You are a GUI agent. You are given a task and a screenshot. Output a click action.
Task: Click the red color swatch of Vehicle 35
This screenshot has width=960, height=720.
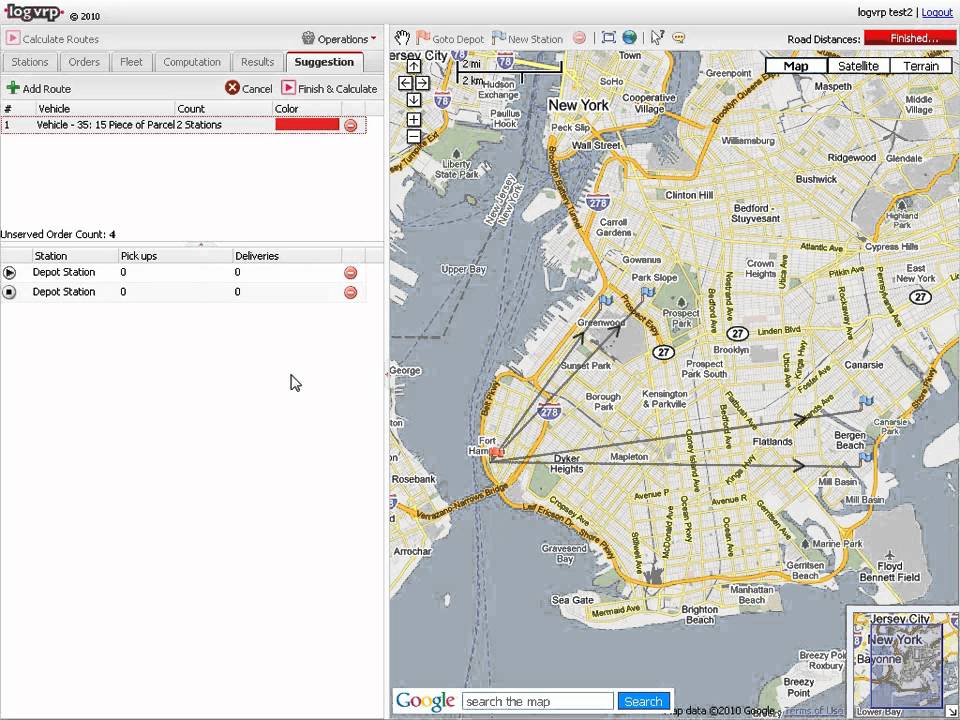coord(307,124)
